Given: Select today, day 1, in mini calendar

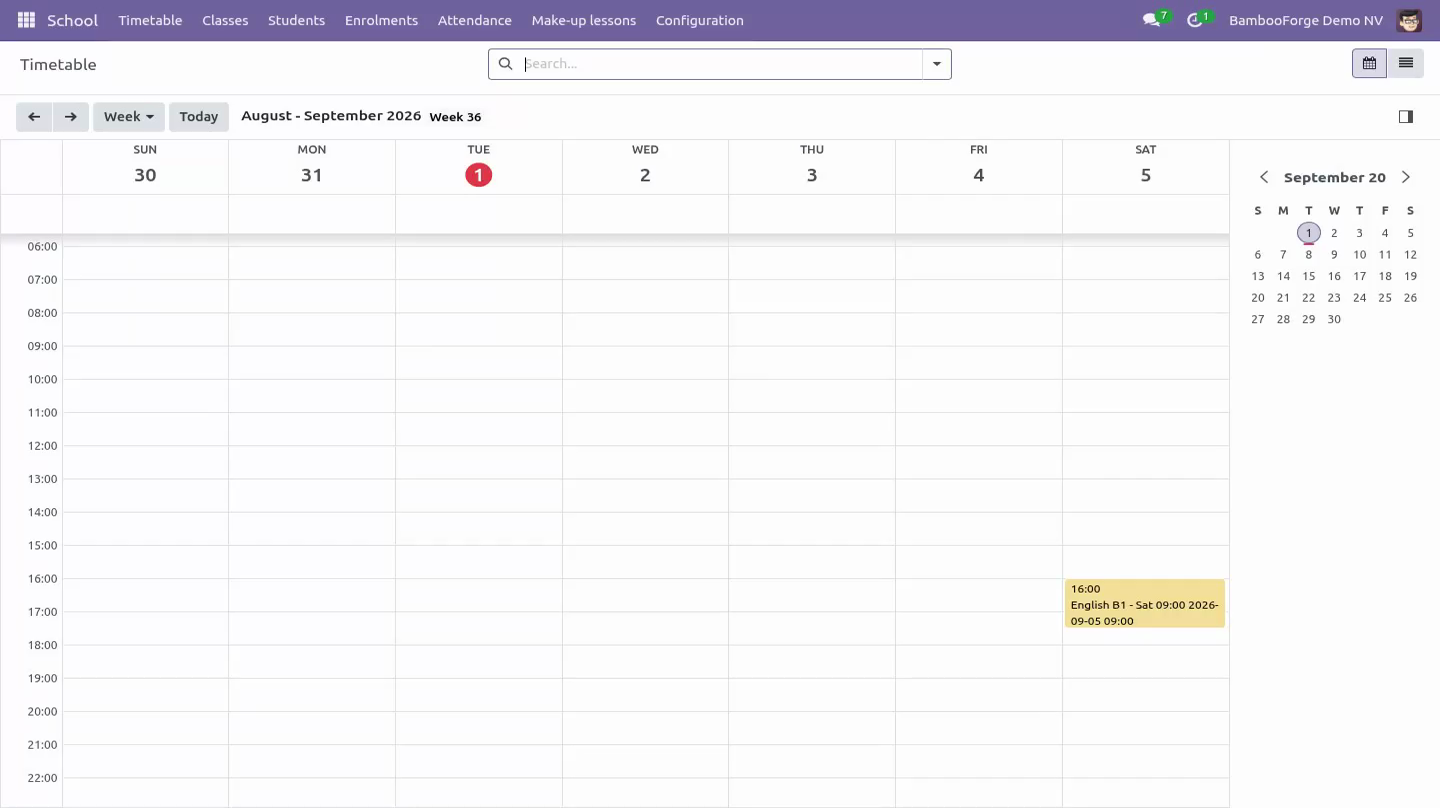Looking at the screenshot, I should [x=1308, y=233].
